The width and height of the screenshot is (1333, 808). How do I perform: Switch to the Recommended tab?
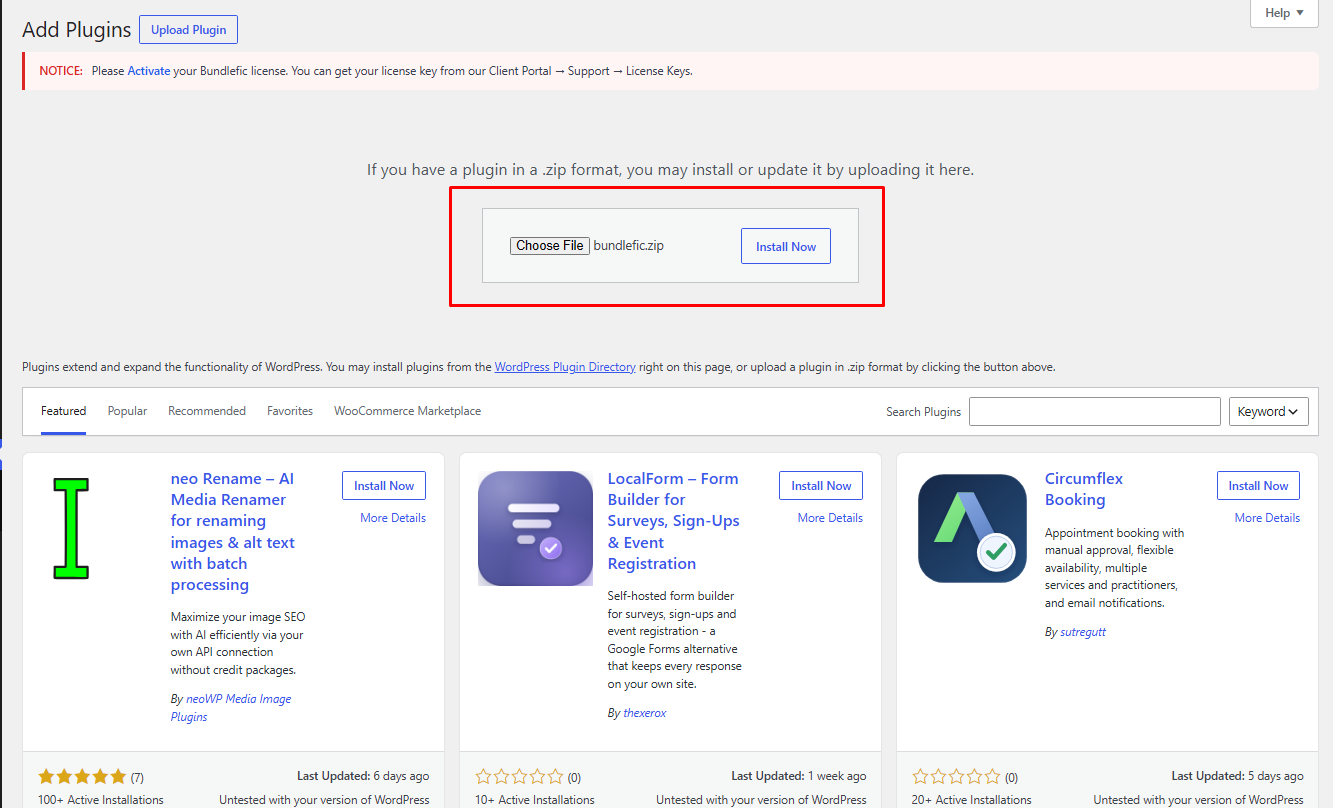(207, 411)
